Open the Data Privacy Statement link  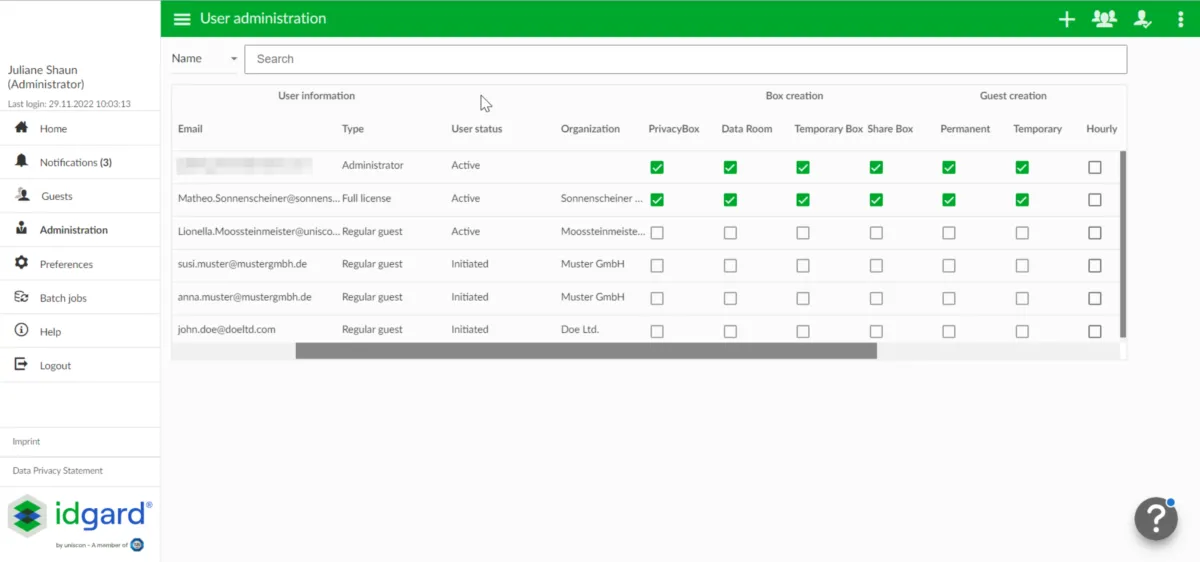coord(58,470)
